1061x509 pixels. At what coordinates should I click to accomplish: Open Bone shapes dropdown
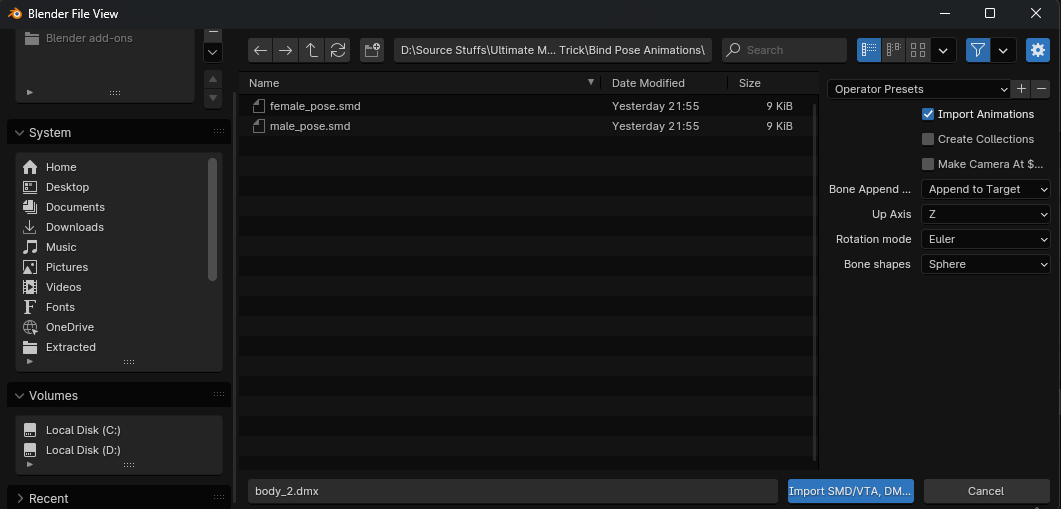(x=985, y=265)
